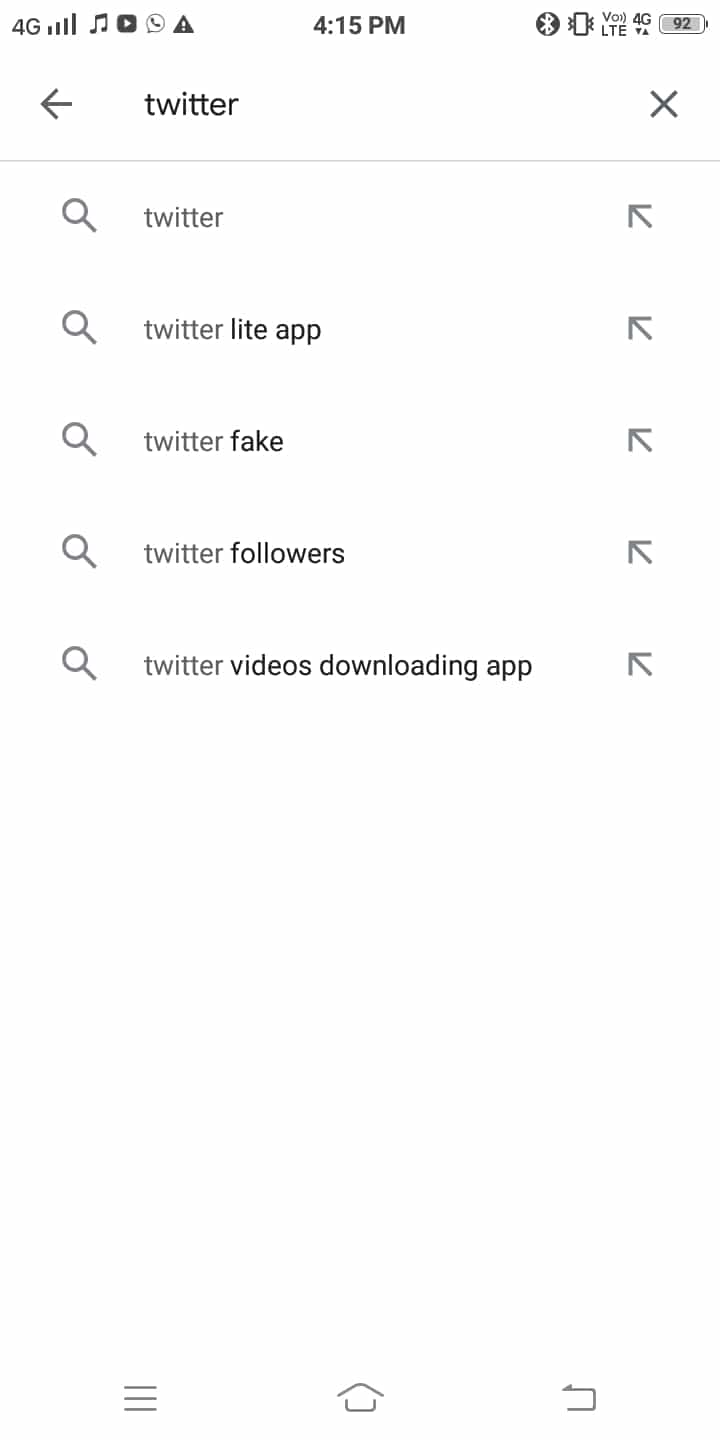Tap the fill-in arrow for 'twitter fake'
Screen dimensions: 720x1440
640,440
